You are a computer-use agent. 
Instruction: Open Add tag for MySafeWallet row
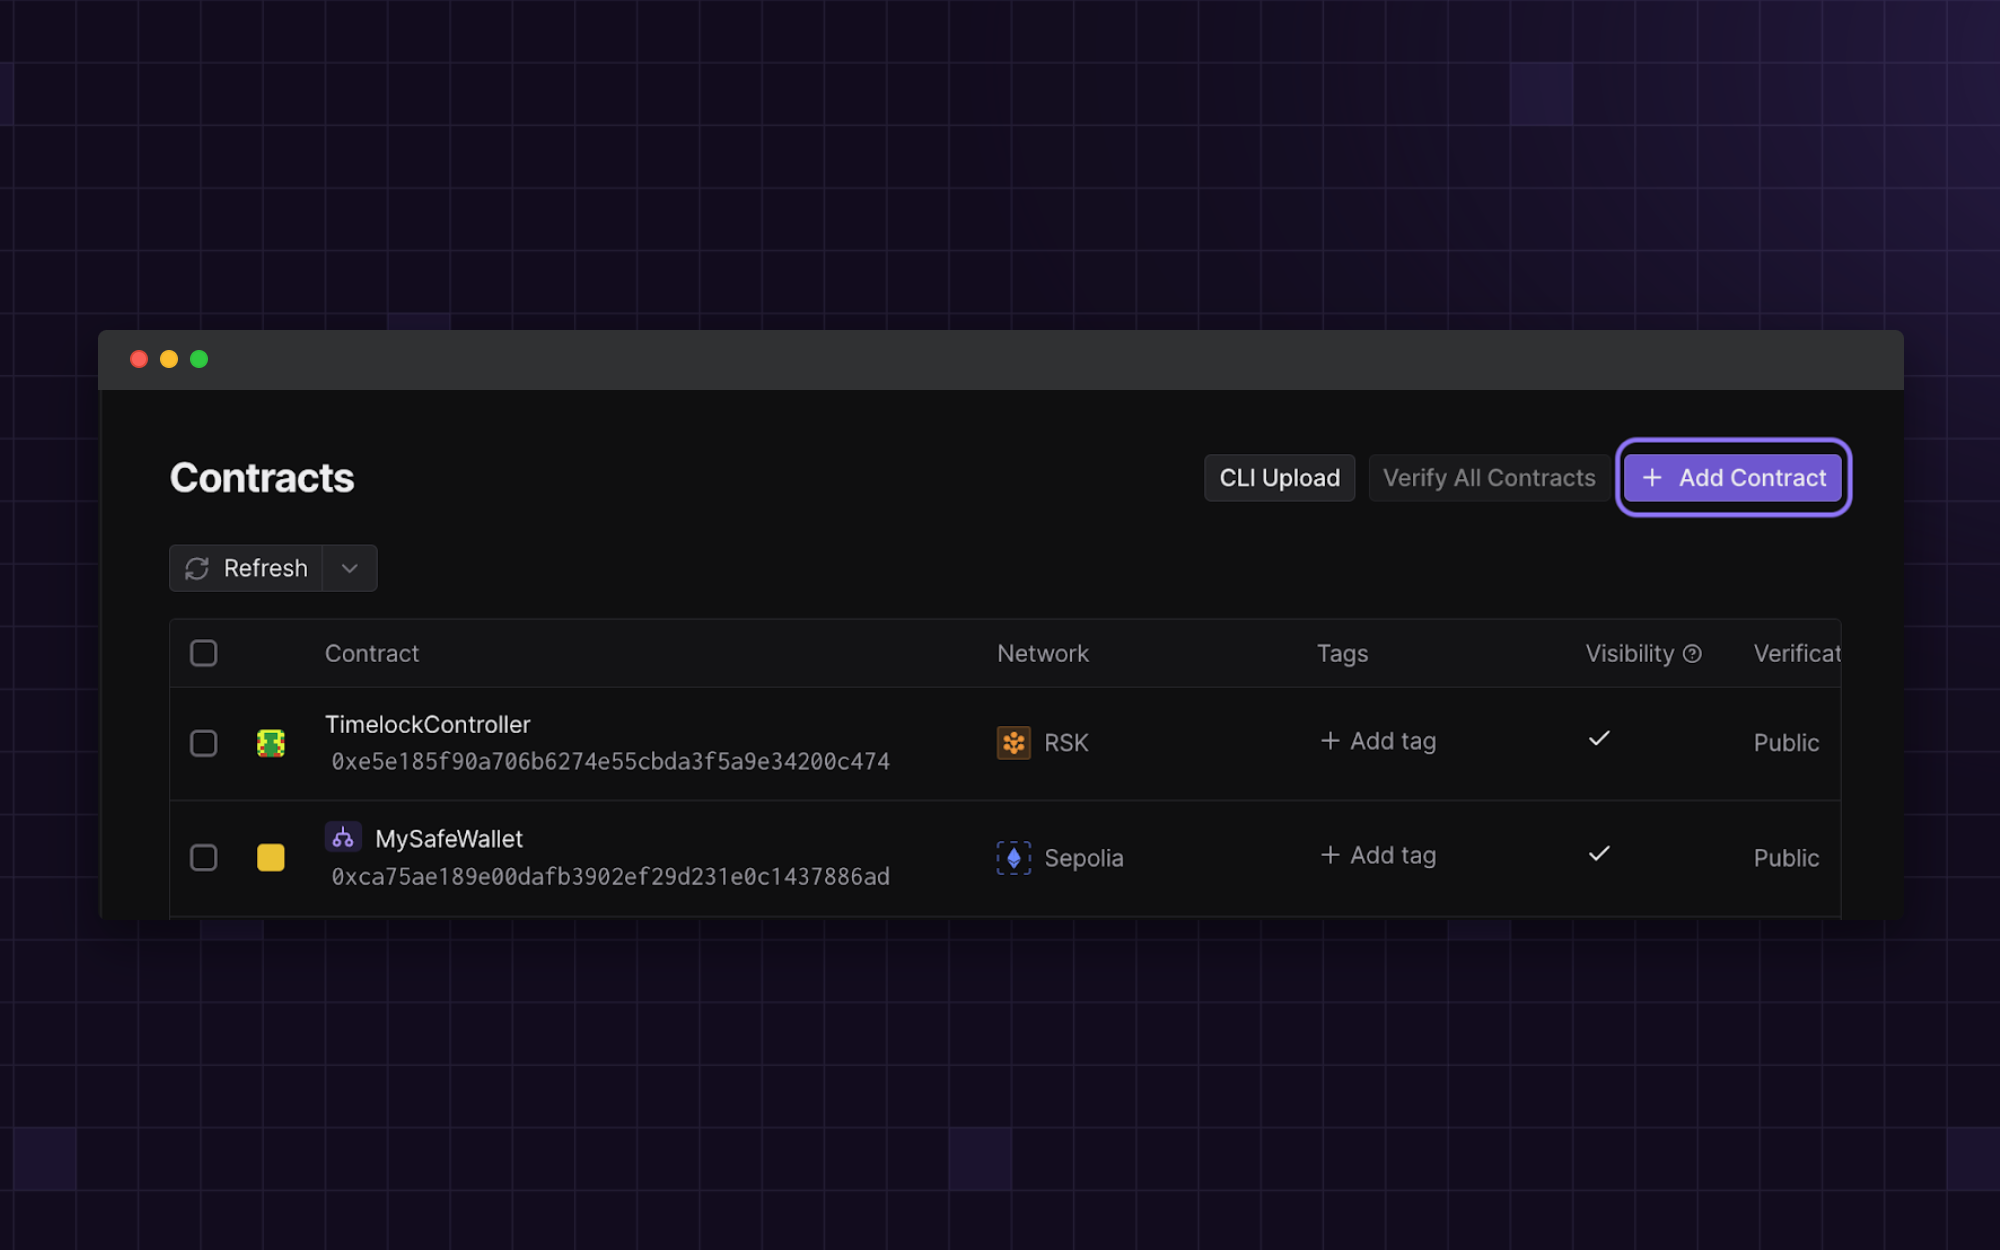1378,856
